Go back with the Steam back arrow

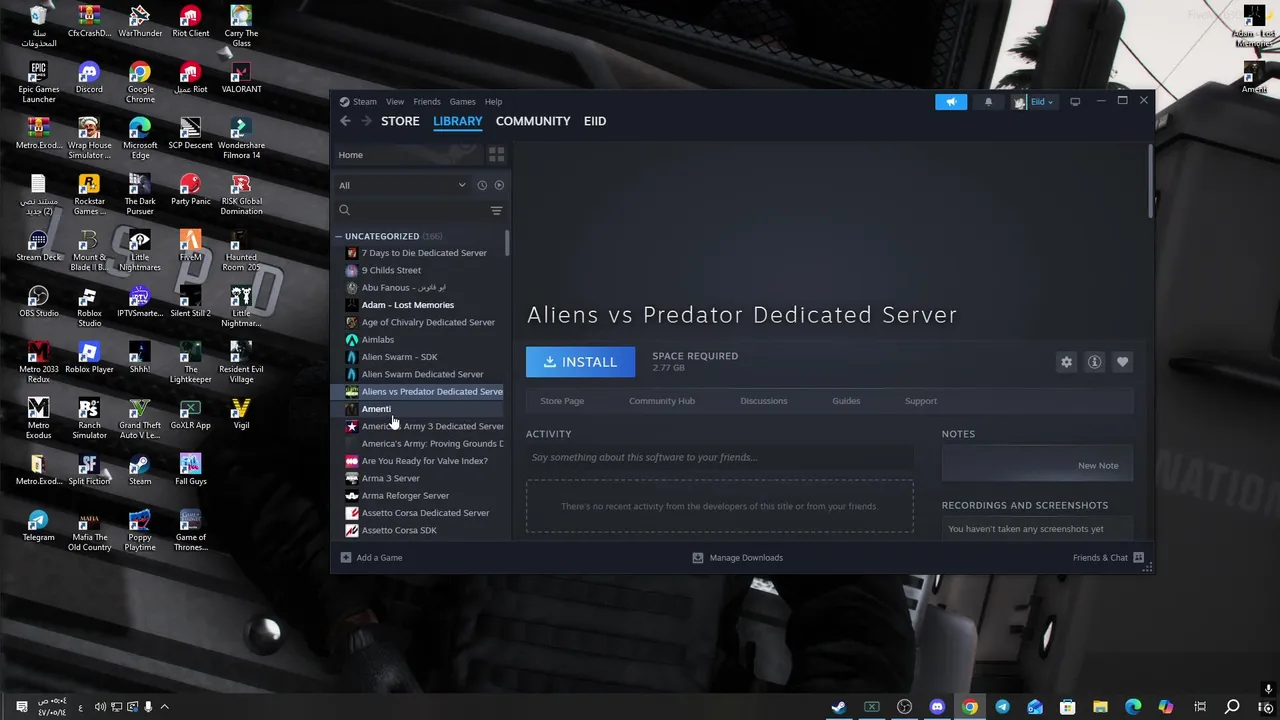345,121
